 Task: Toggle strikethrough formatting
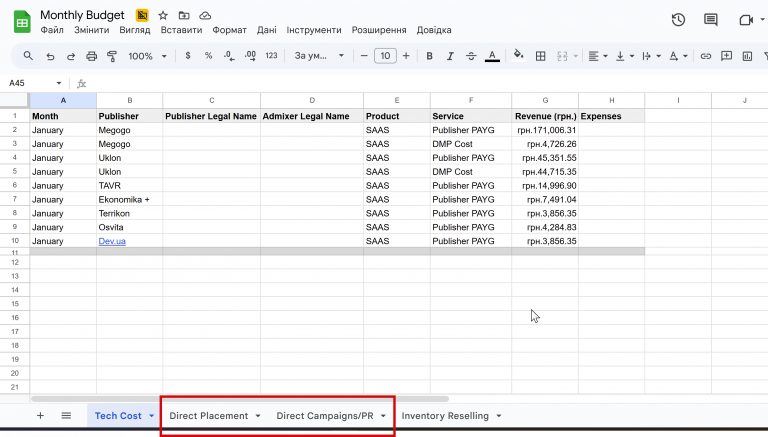point(471,56)
